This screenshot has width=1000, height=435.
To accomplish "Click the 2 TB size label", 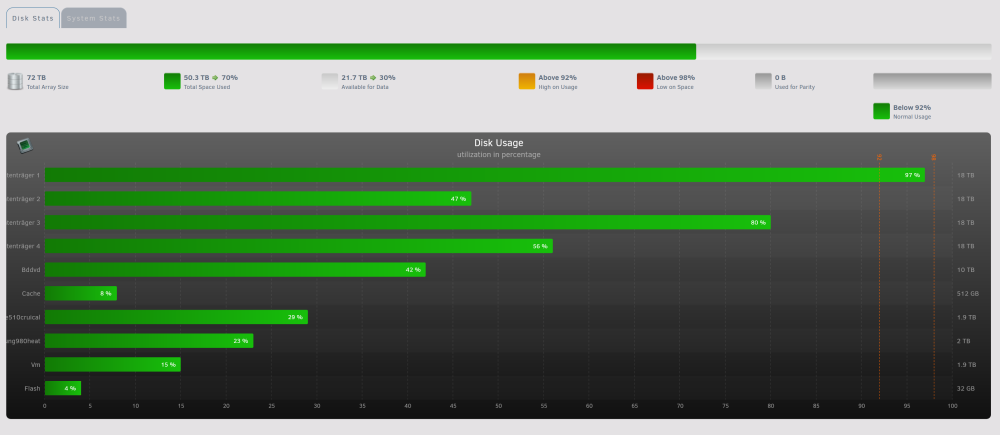I will [964, 341].
